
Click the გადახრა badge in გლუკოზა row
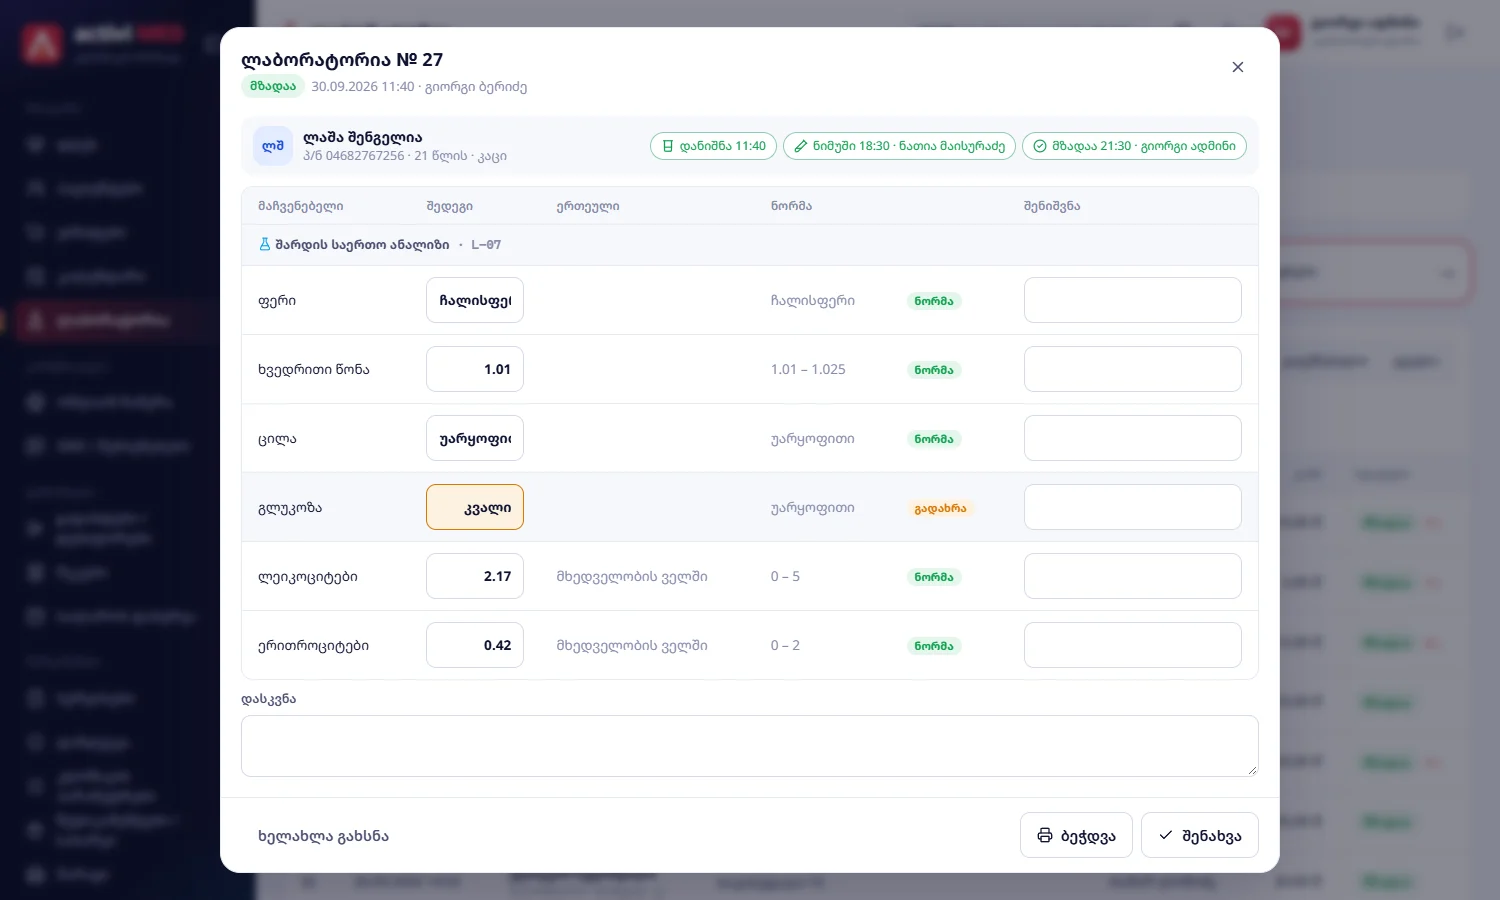pyautogui.click(x=940, y=508)
